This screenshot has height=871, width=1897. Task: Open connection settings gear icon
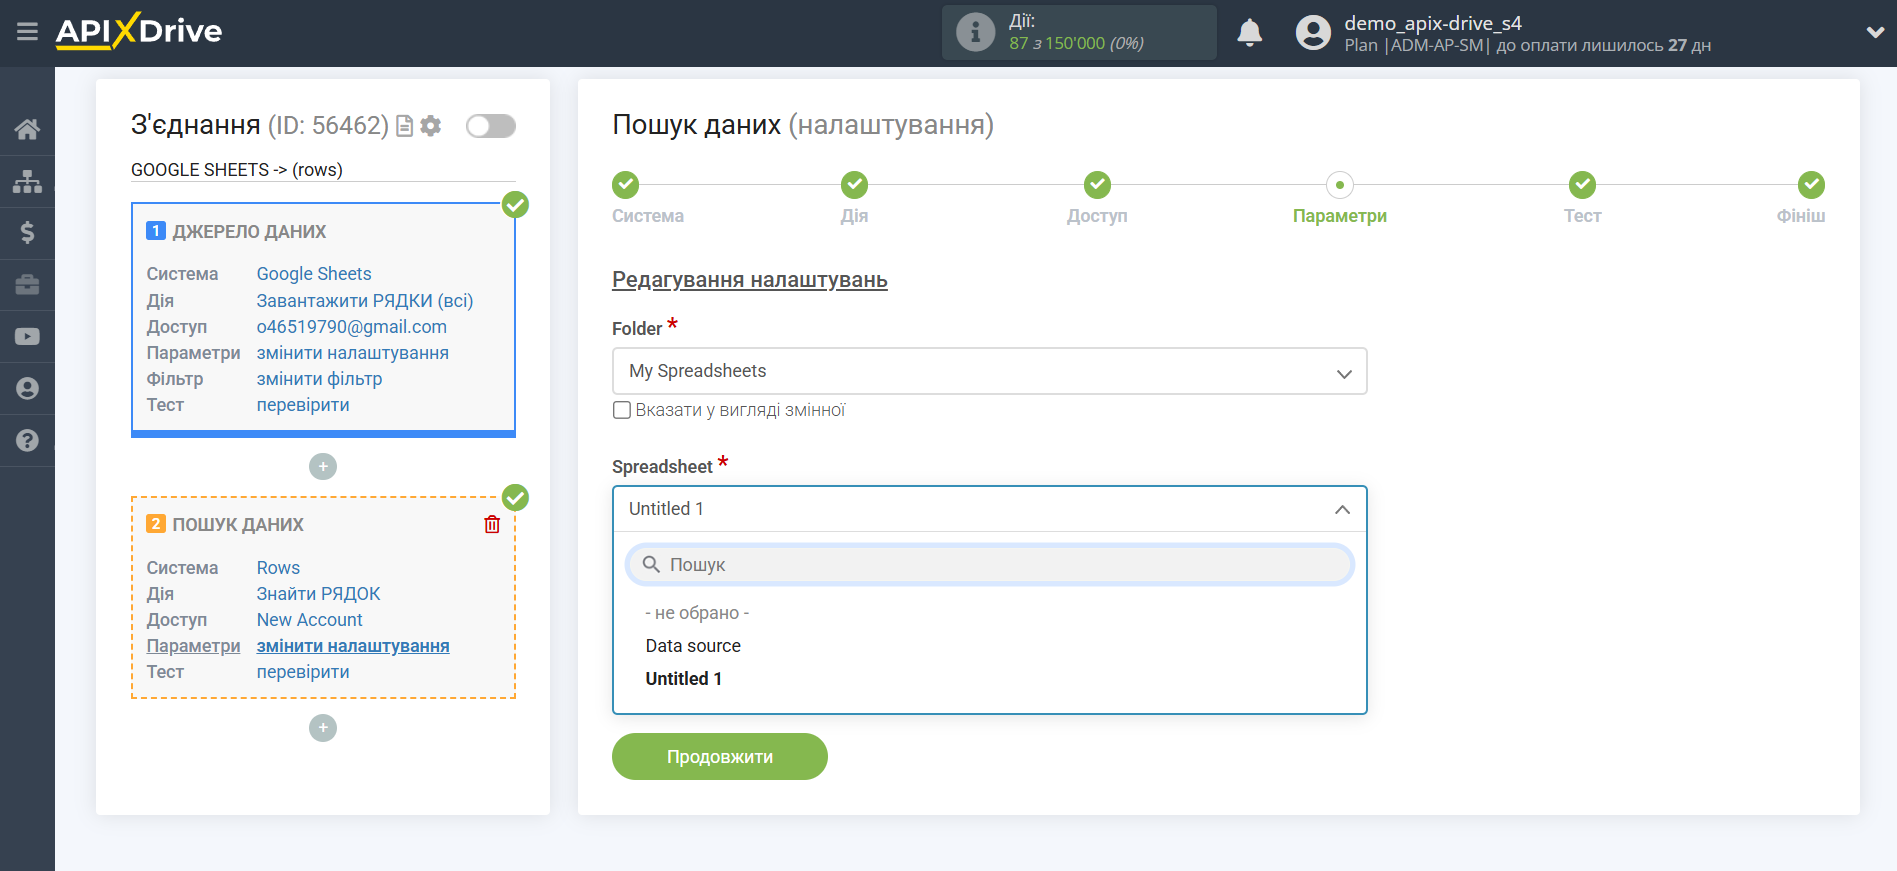431,126
